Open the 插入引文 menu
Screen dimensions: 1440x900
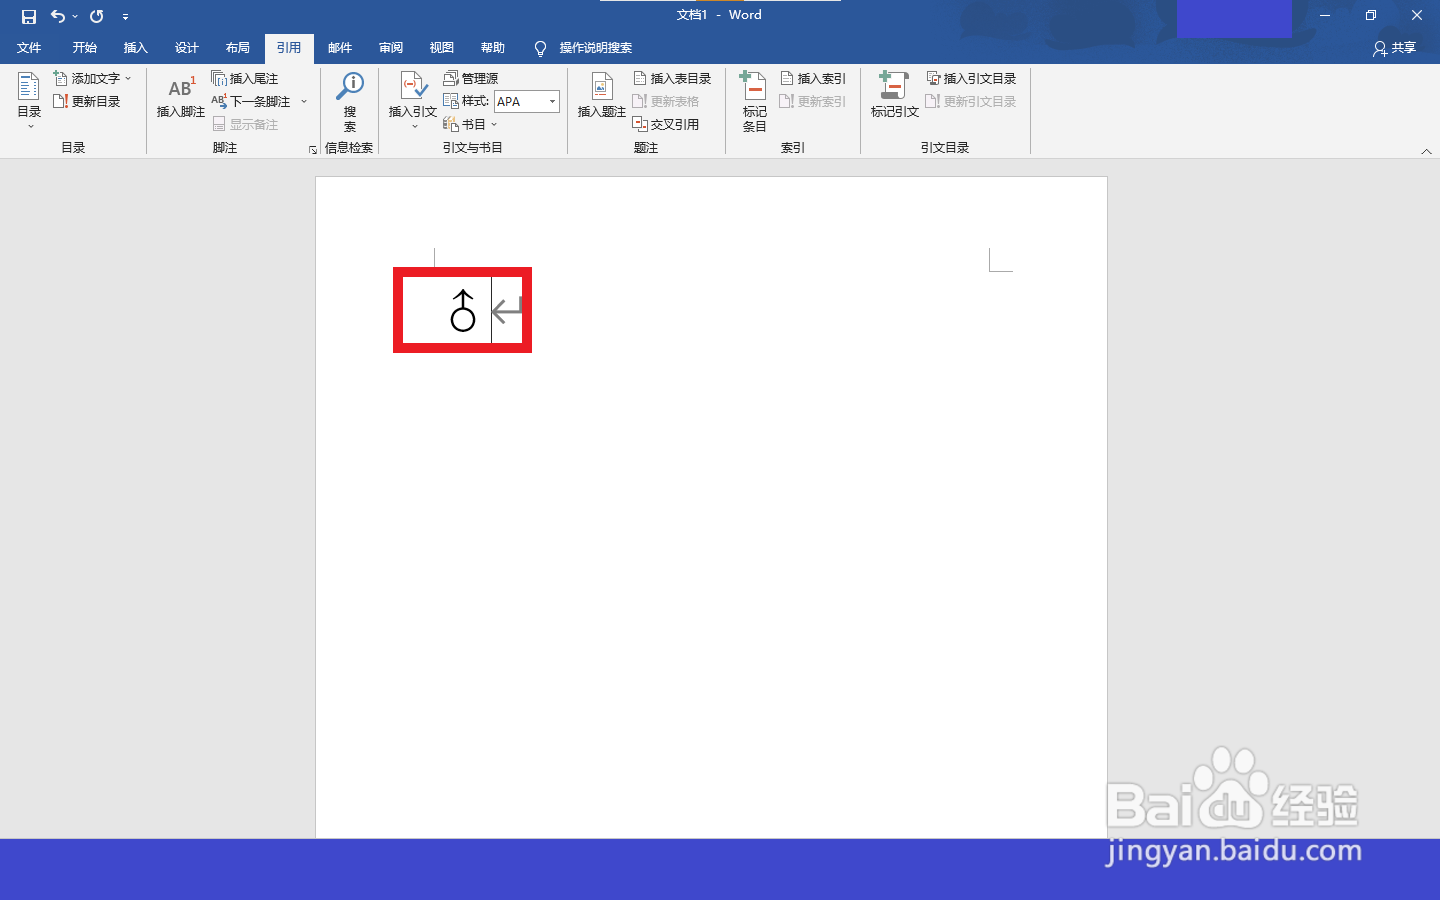click(x=413, y=100)
